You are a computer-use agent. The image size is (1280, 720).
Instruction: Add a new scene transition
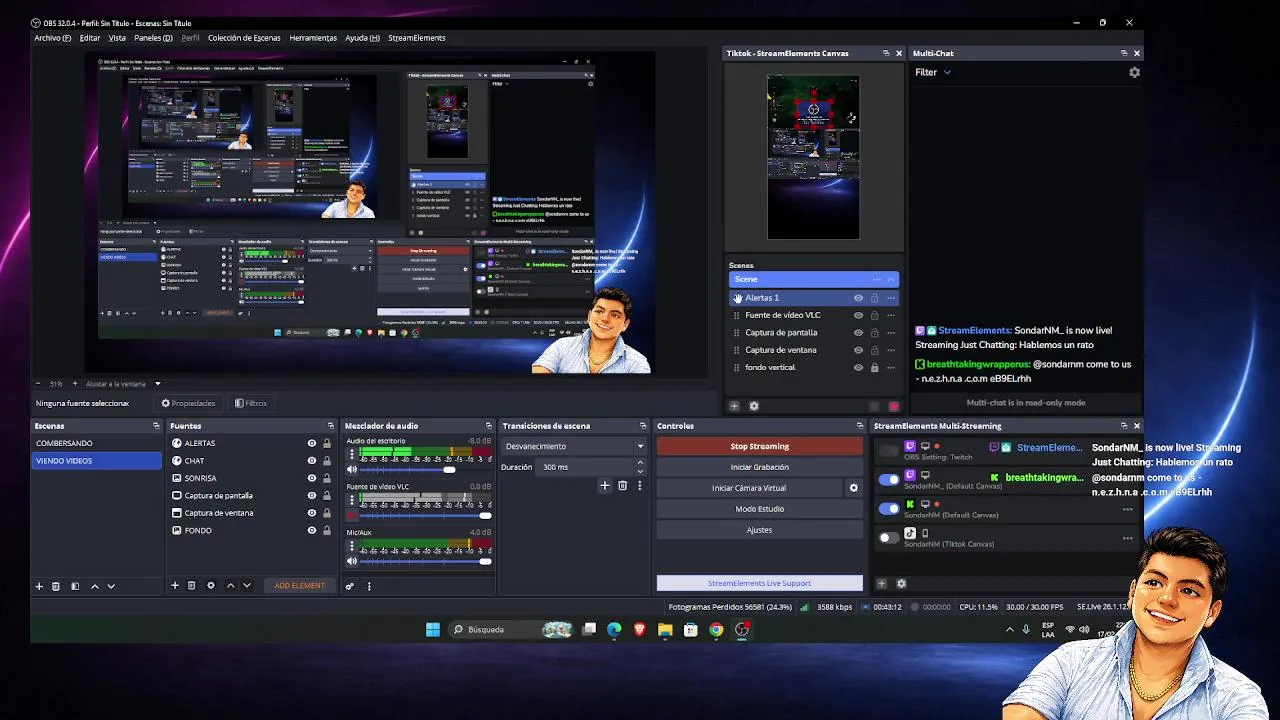click(x=604, y=485)
